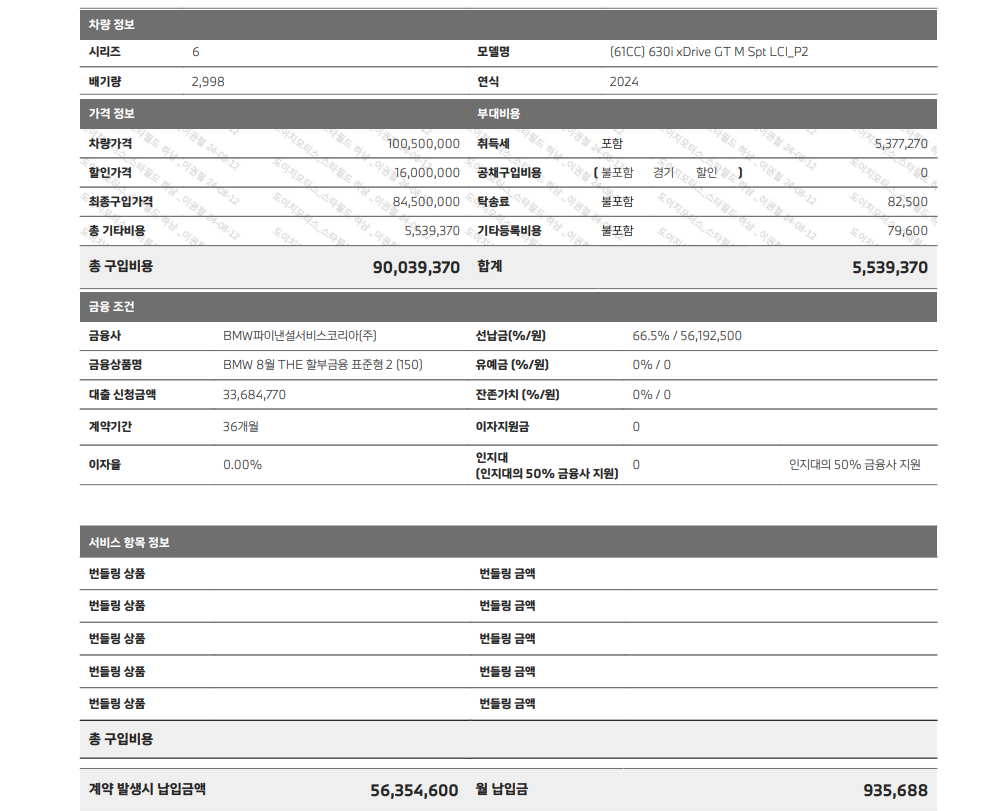Click the 금융 조건 section header
Screen dimensions: 985x811
(111, 306)
